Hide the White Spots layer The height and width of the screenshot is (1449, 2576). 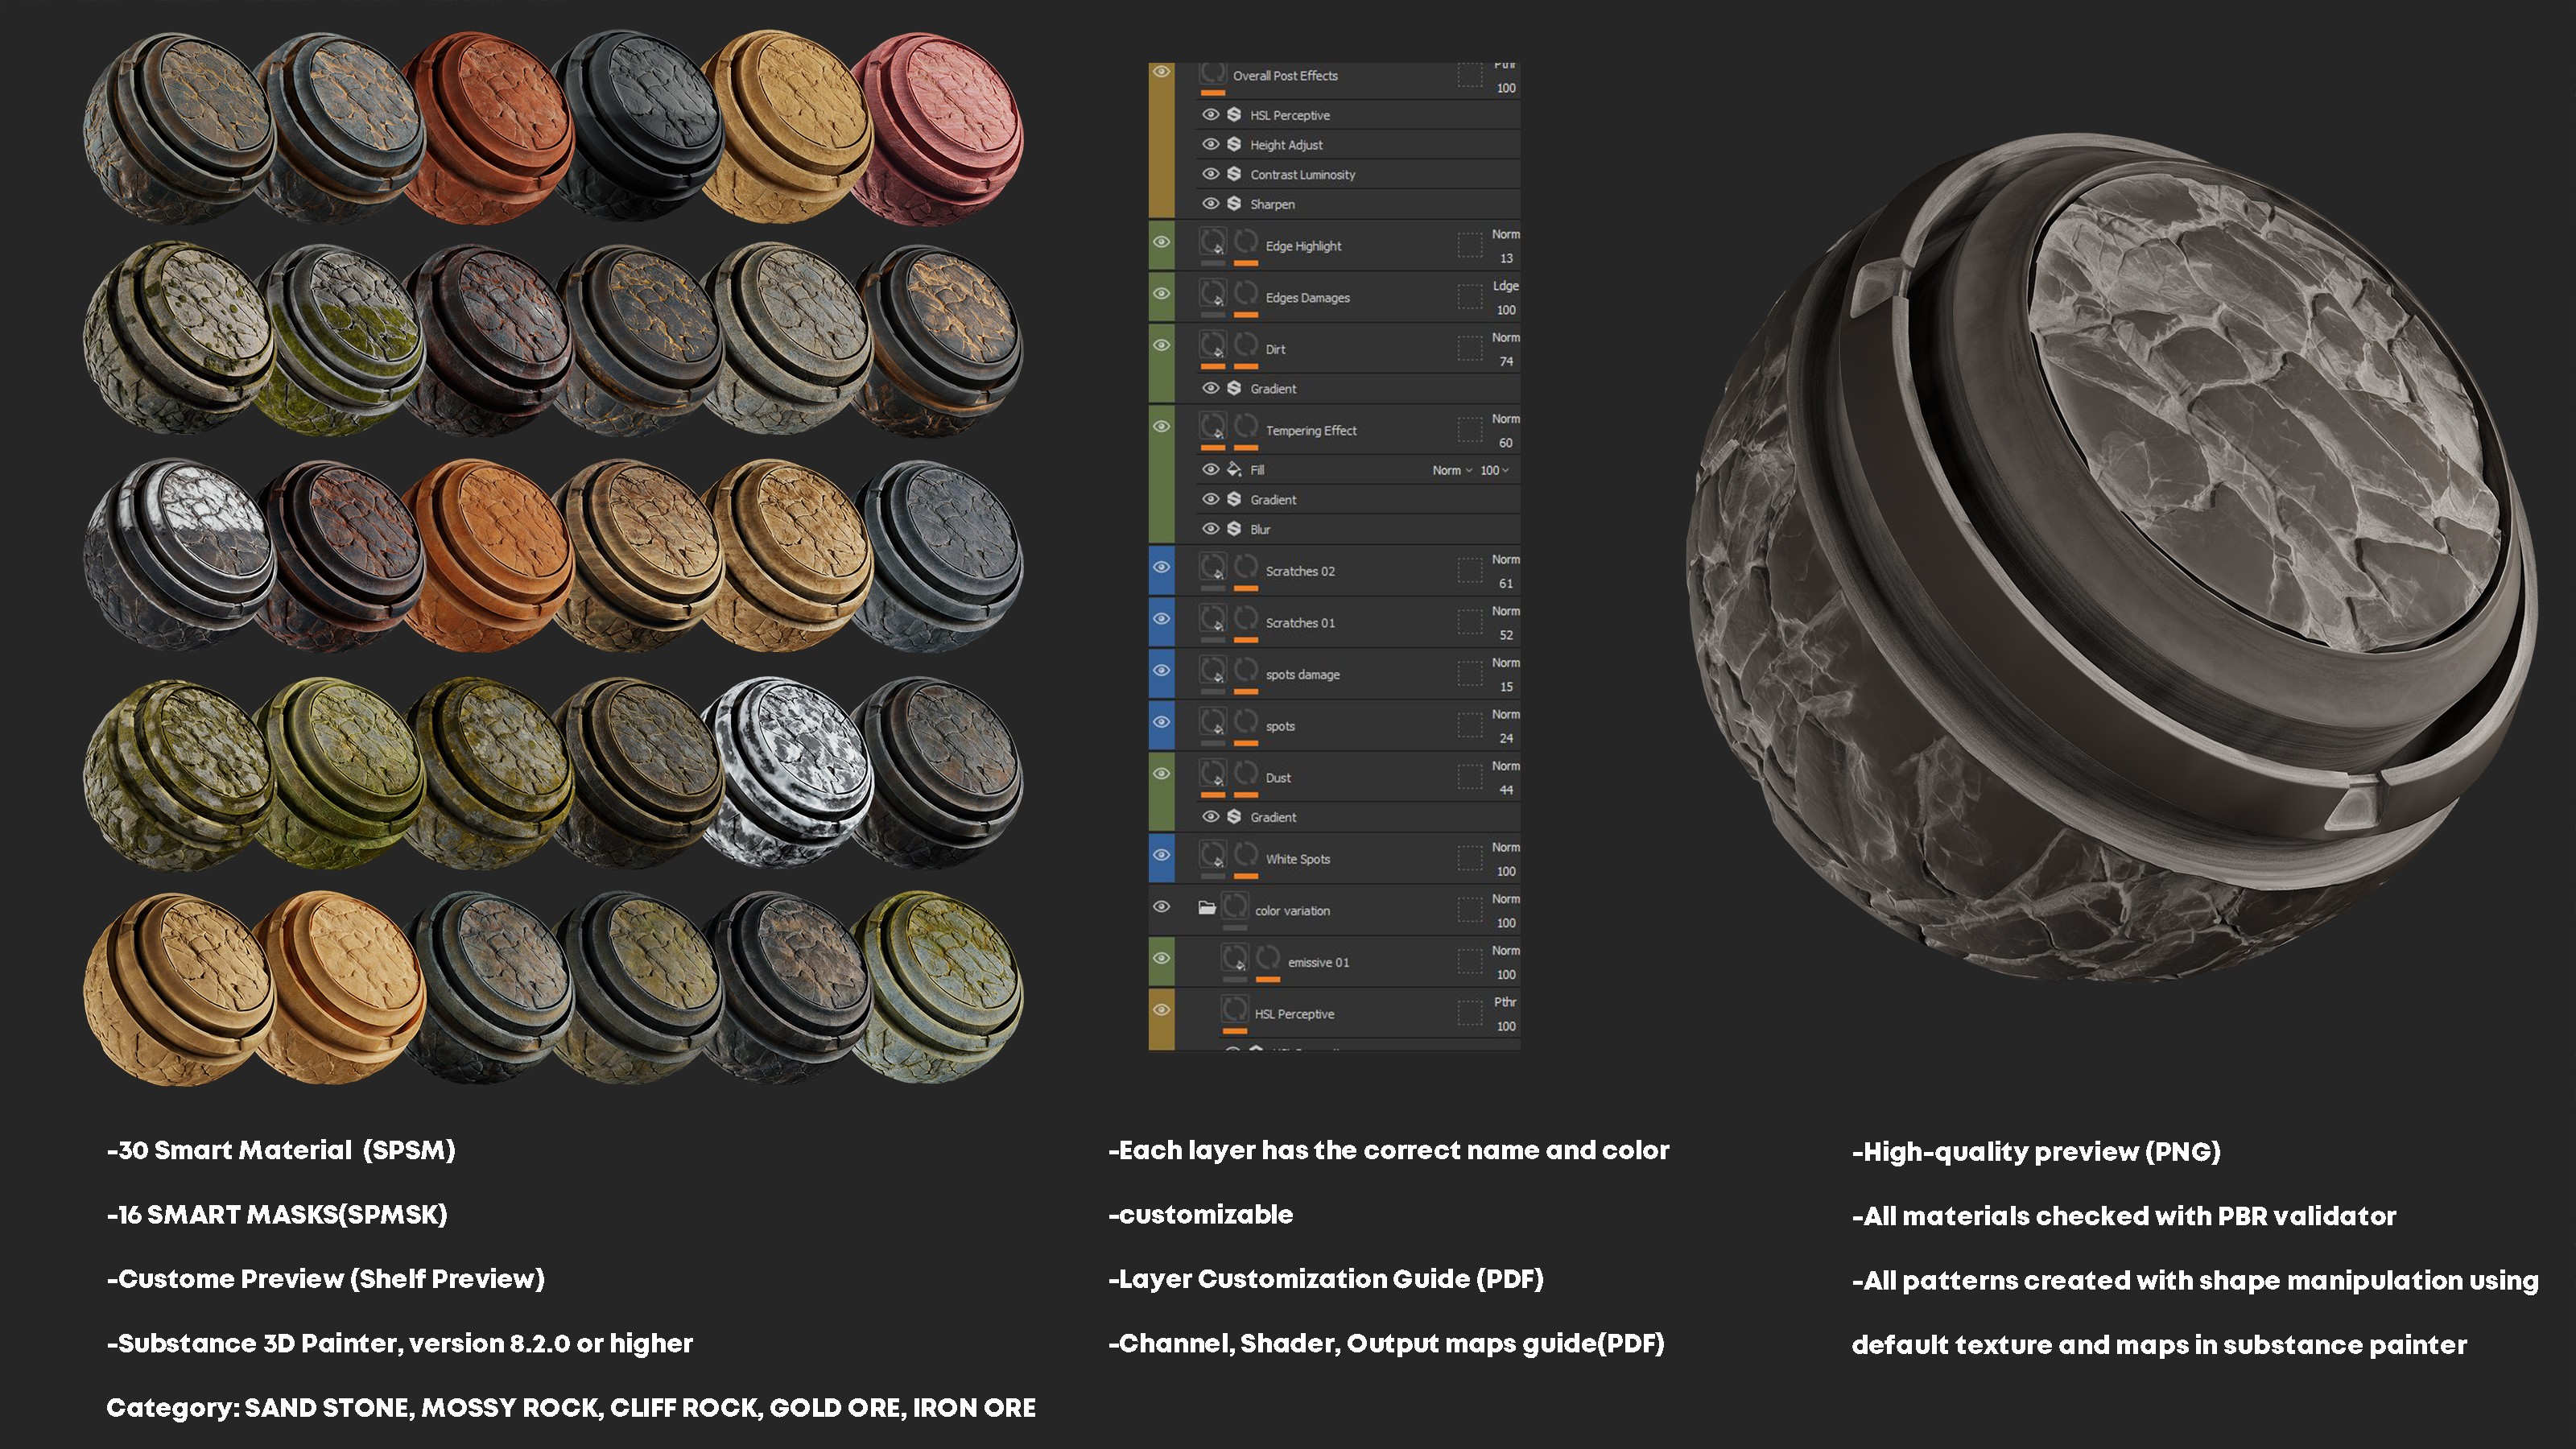(x=1162, y=854)
